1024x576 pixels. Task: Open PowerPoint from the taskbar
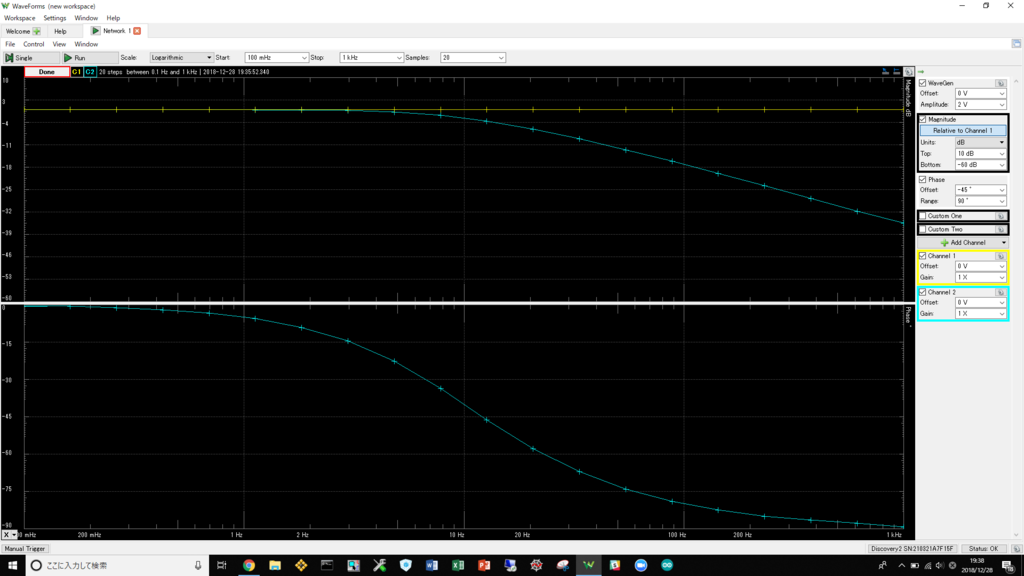pyautogui.click(x=484, y=565)
